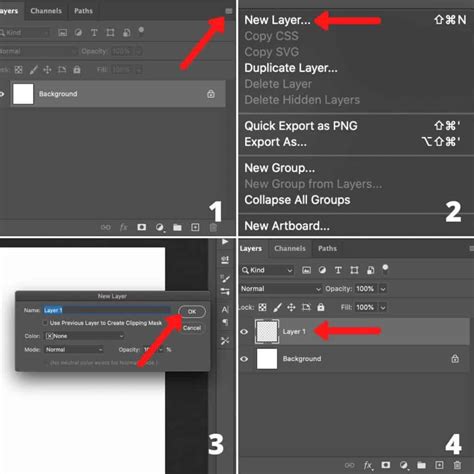
Task: Create adjustment layer in step 4 panel
Action: point(404,465)
